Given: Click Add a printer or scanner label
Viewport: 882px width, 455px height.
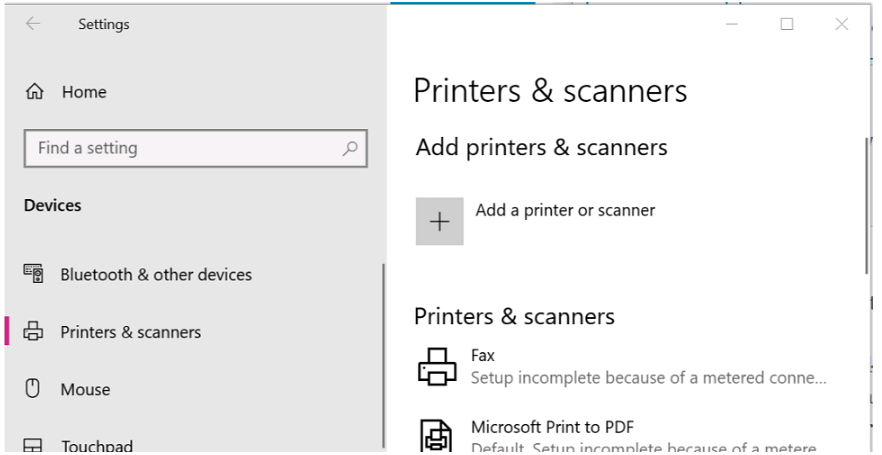Looking at the screenshot, I should pos(565,210).
